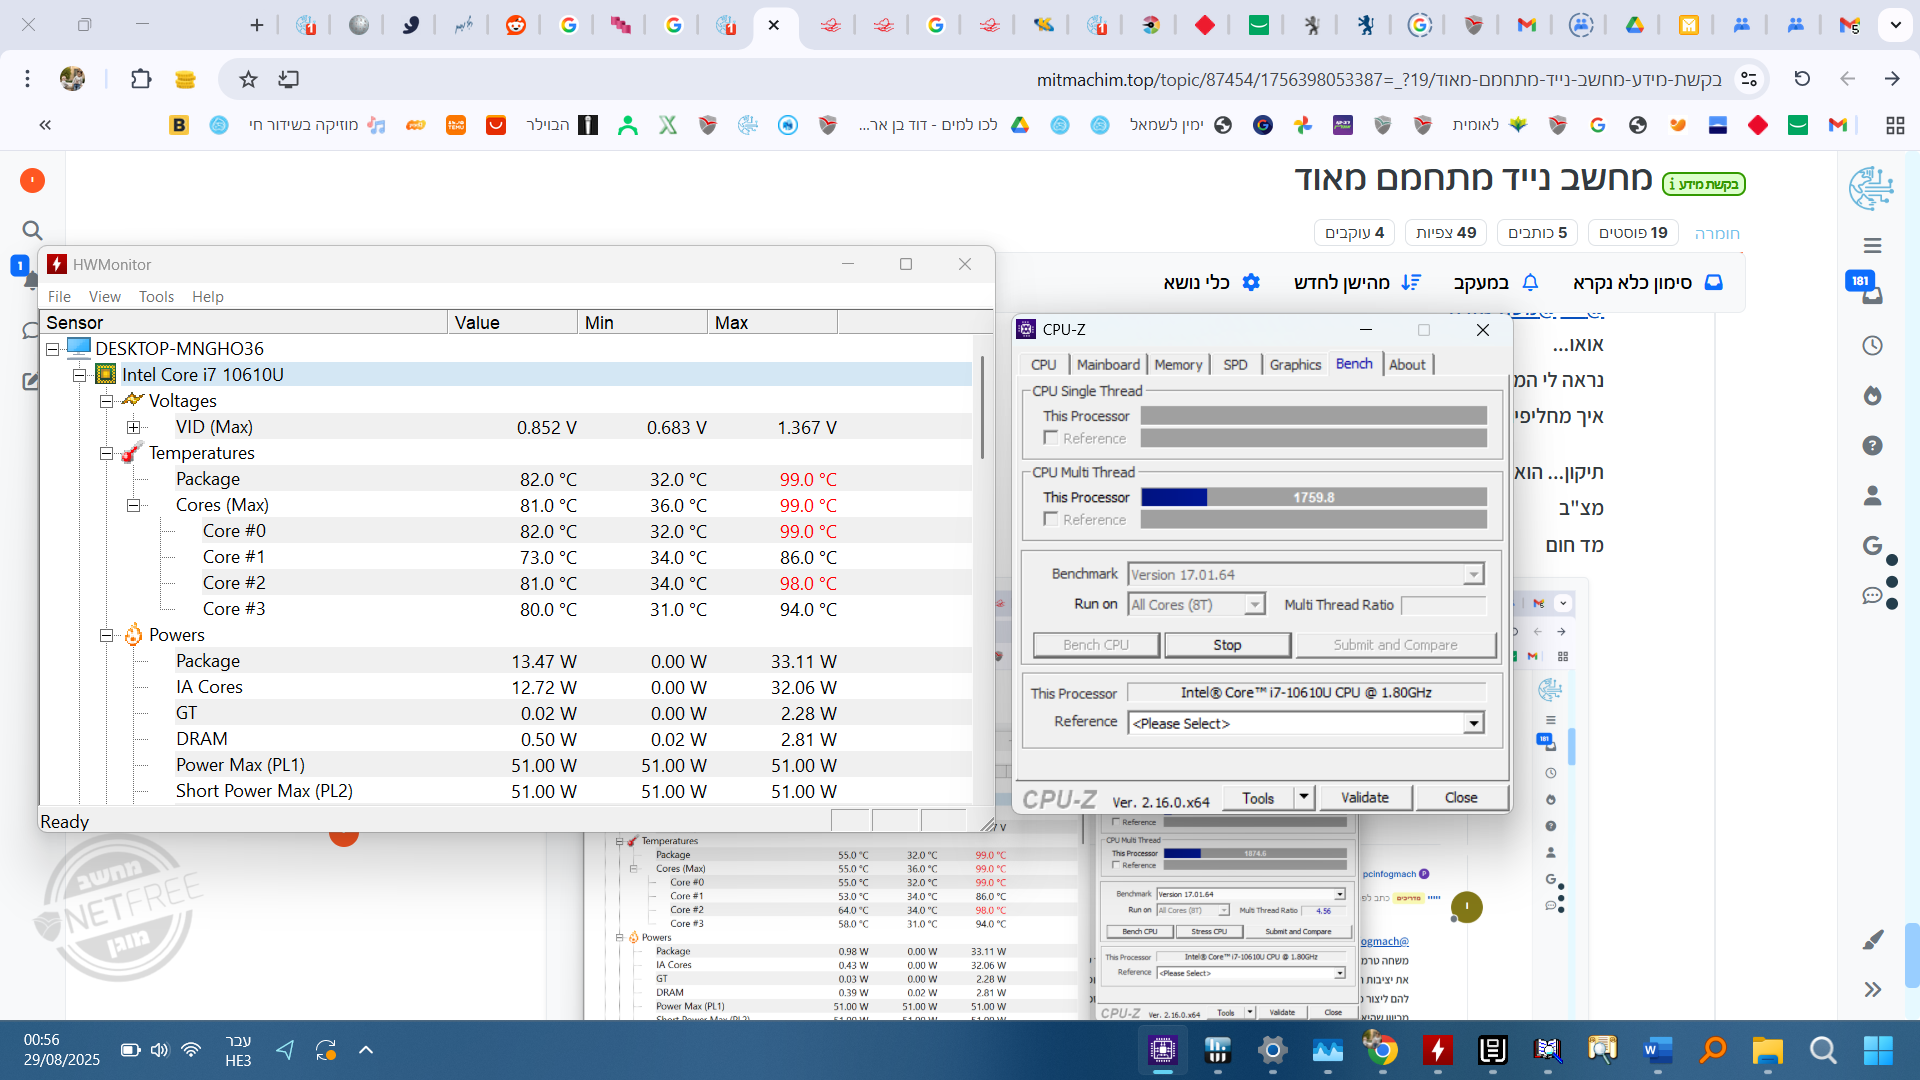
Task: Click the mark all read inbox icon
Action: pyautogui.click(x=1714, y=282)
